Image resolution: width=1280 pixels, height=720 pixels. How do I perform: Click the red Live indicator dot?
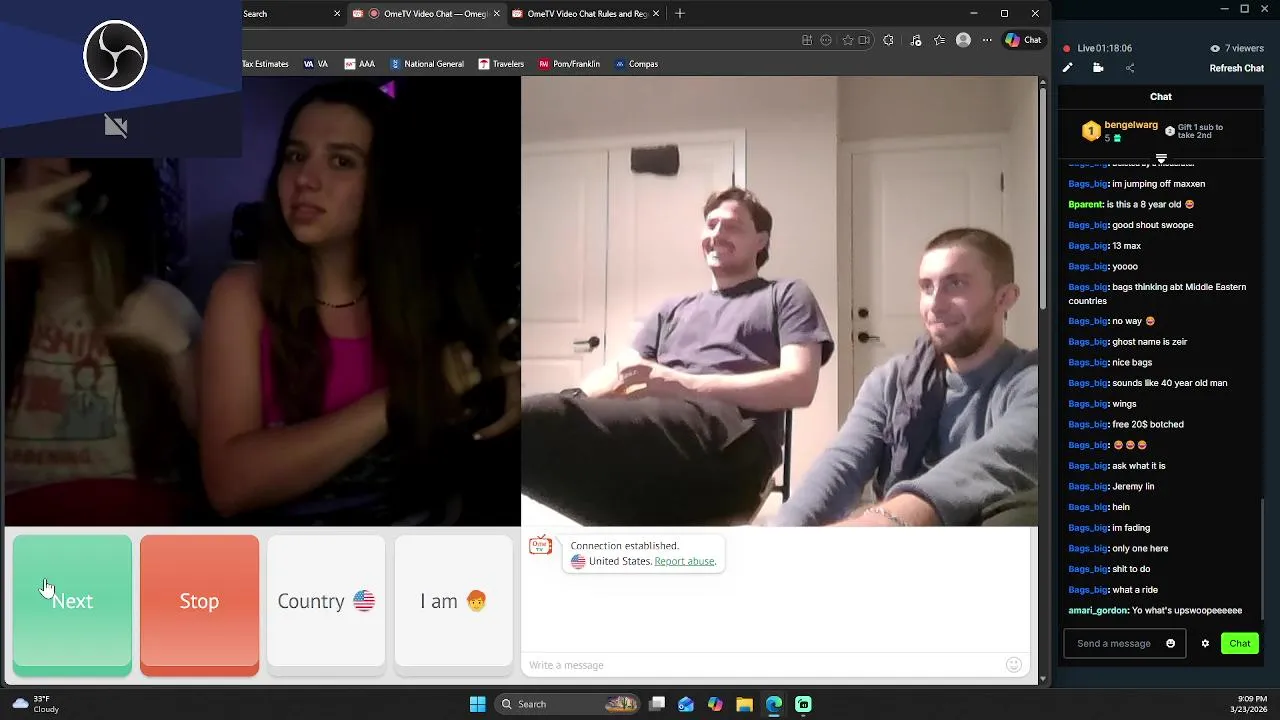1067,48
